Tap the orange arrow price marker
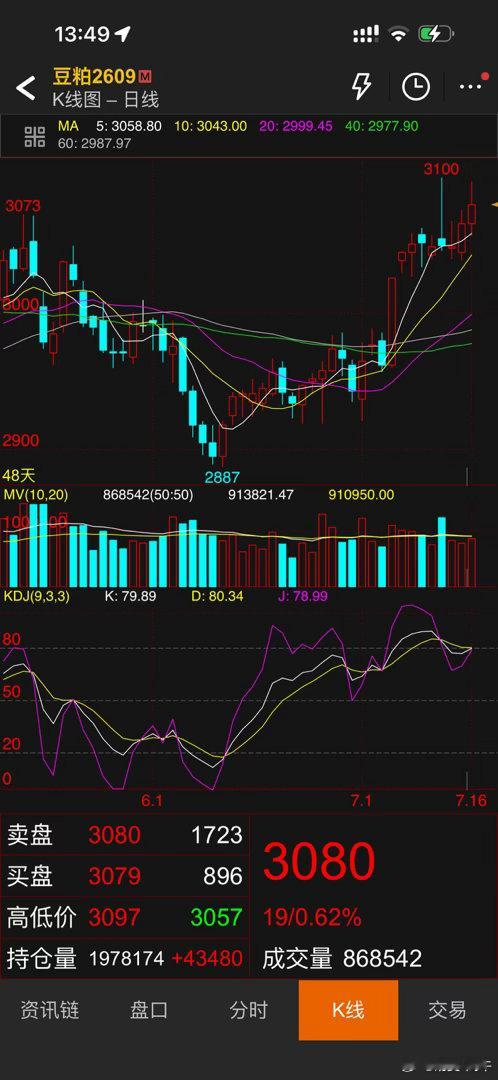Viewport: 498px width, 1080px height. (494, 204)
